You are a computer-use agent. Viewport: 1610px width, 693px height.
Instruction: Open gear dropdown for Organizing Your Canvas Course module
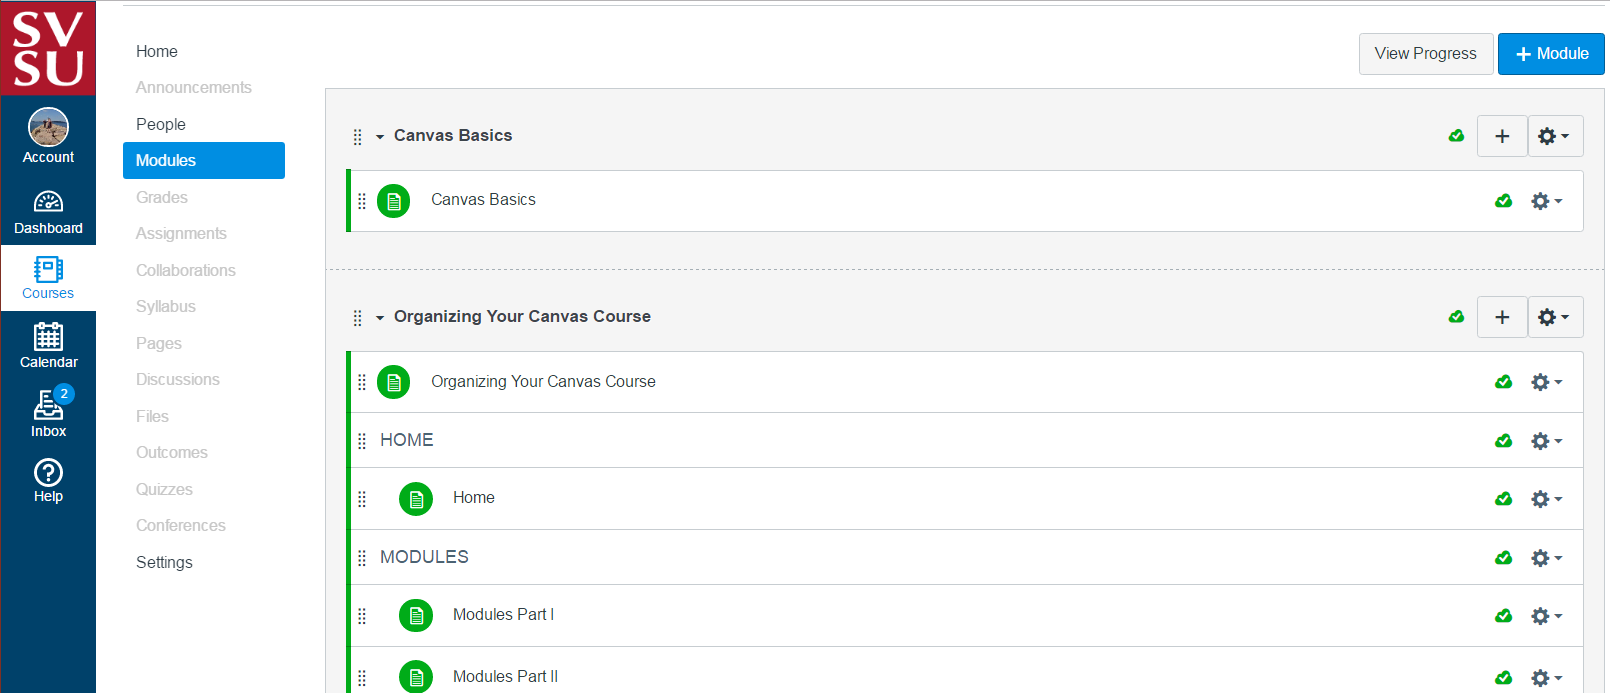click(1555, 317)
